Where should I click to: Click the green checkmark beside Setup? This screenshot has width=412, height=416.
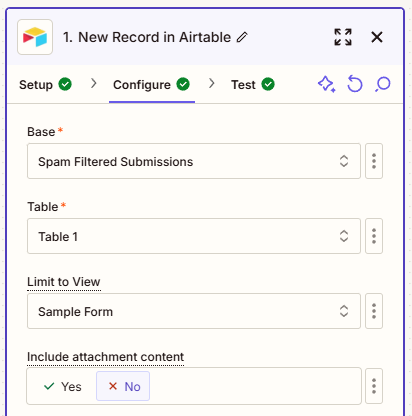[x=65, y=84]
